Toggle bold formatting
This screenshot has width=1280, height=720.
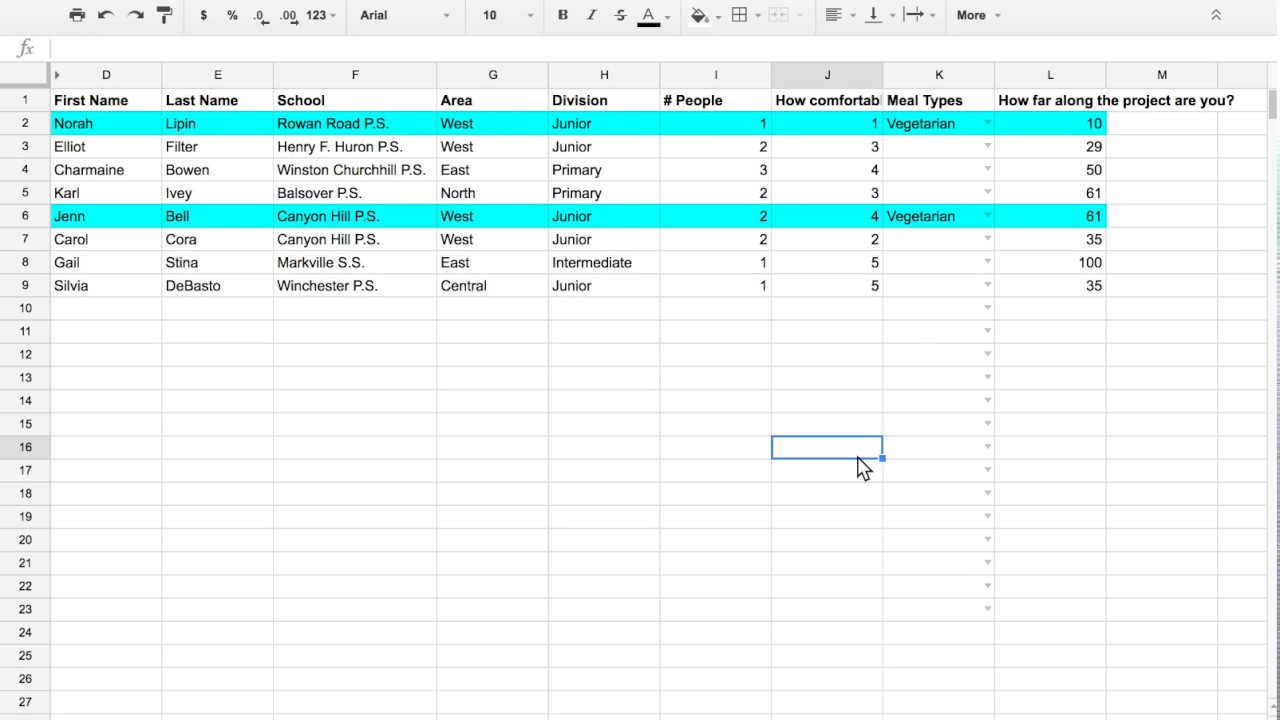pyautogui.click(x=563, y=15)
